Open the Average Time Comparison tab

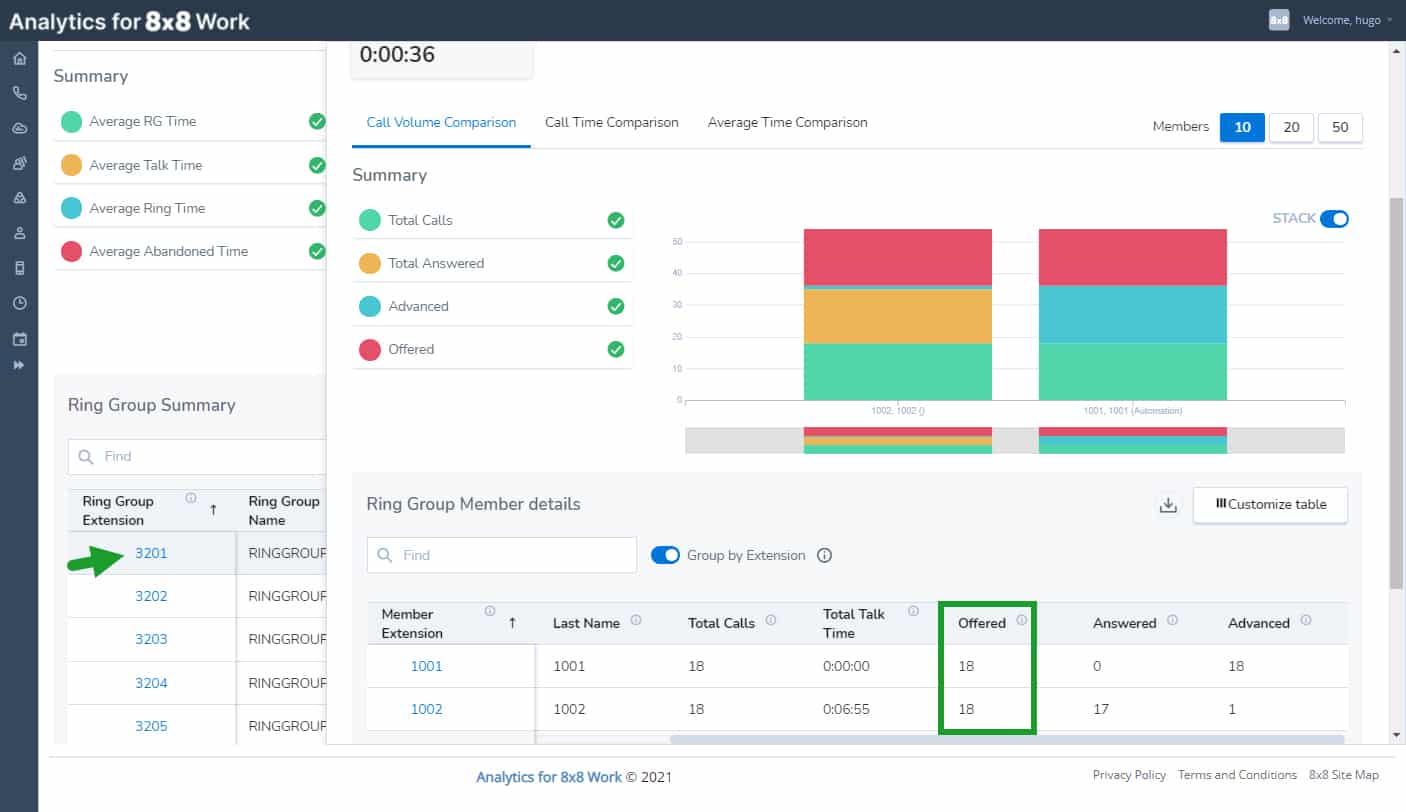coord(787,123)
